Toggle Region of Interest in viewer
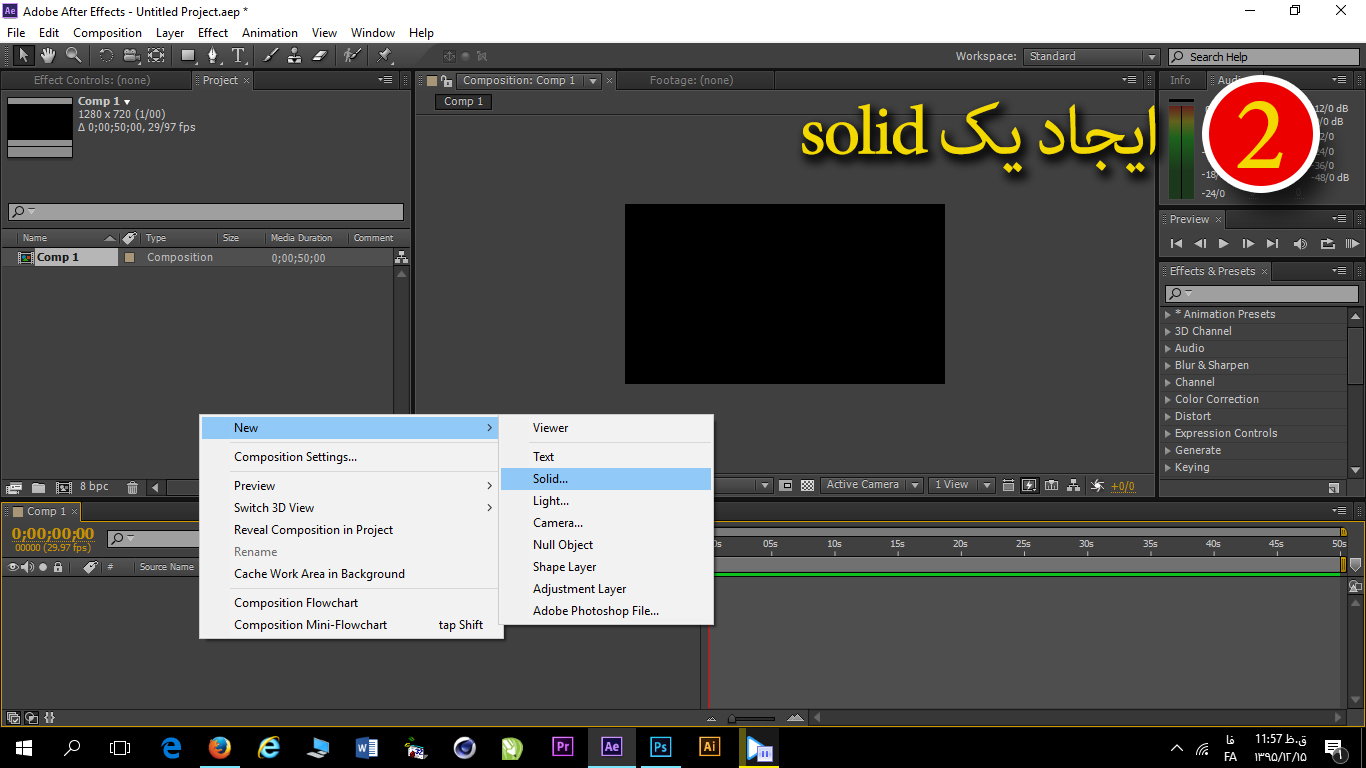The image size is (1366, 768). coord(786,485)
